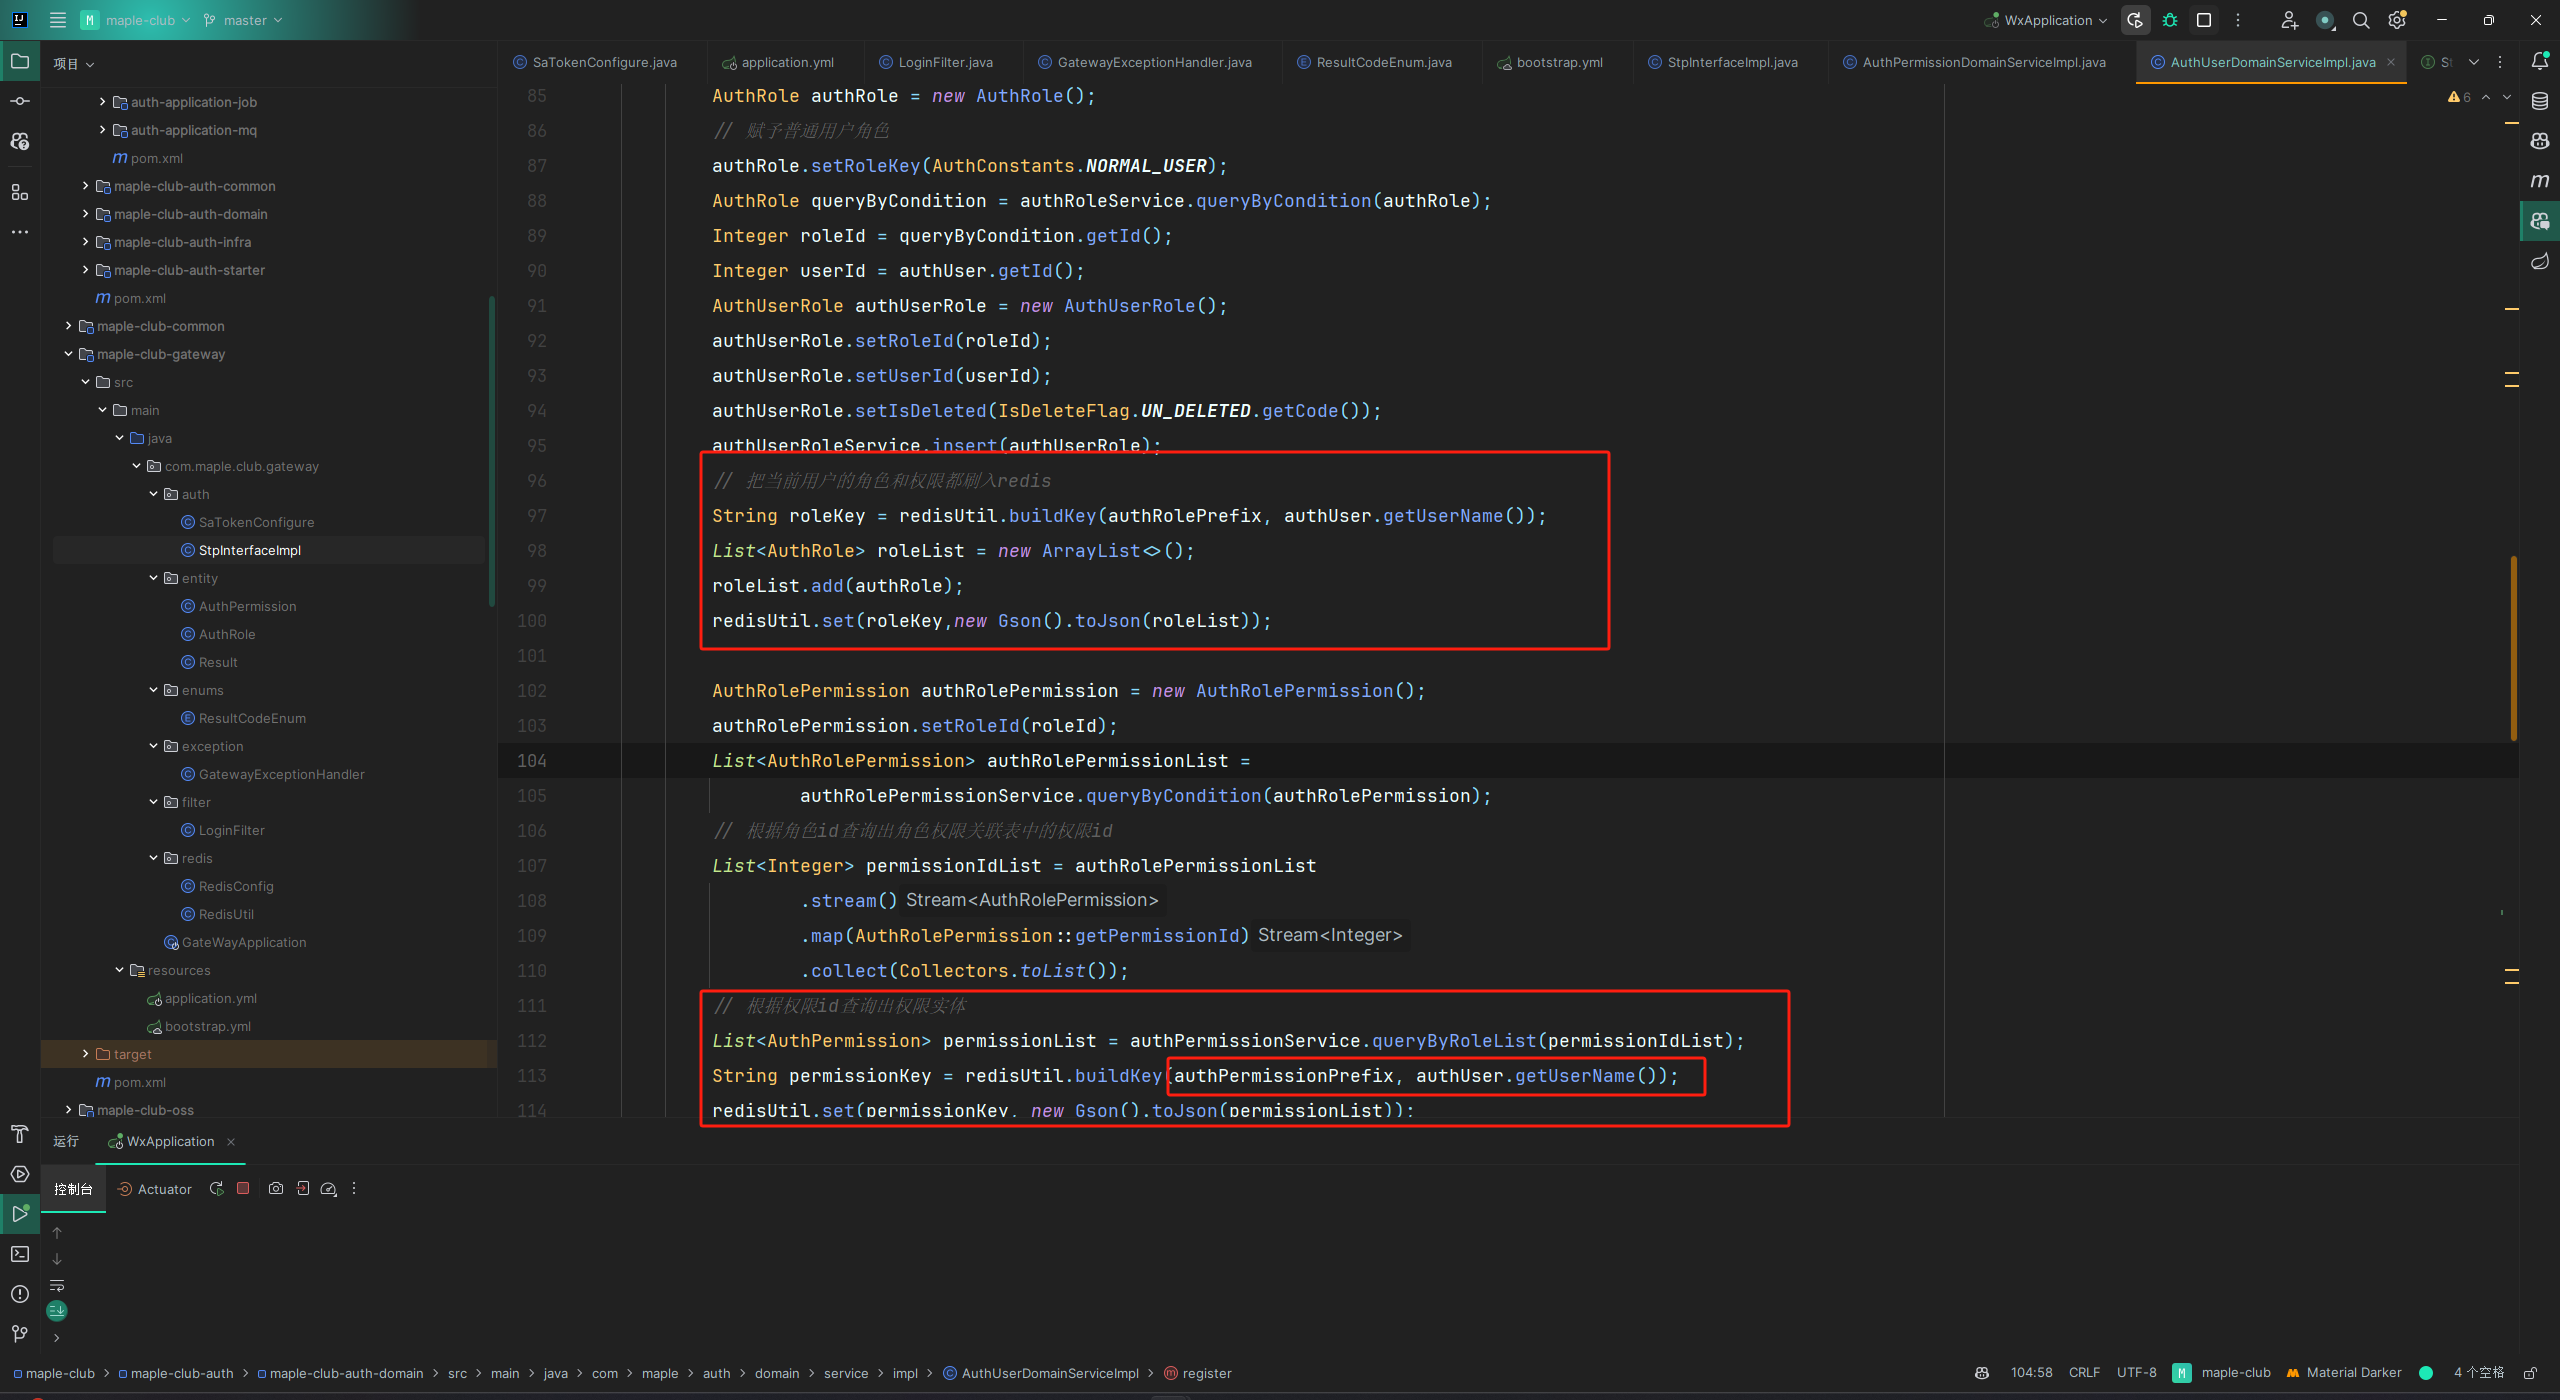The image size is (2560, 1400).
Task: Open the main hamburger menu
Action: (58, 20)
